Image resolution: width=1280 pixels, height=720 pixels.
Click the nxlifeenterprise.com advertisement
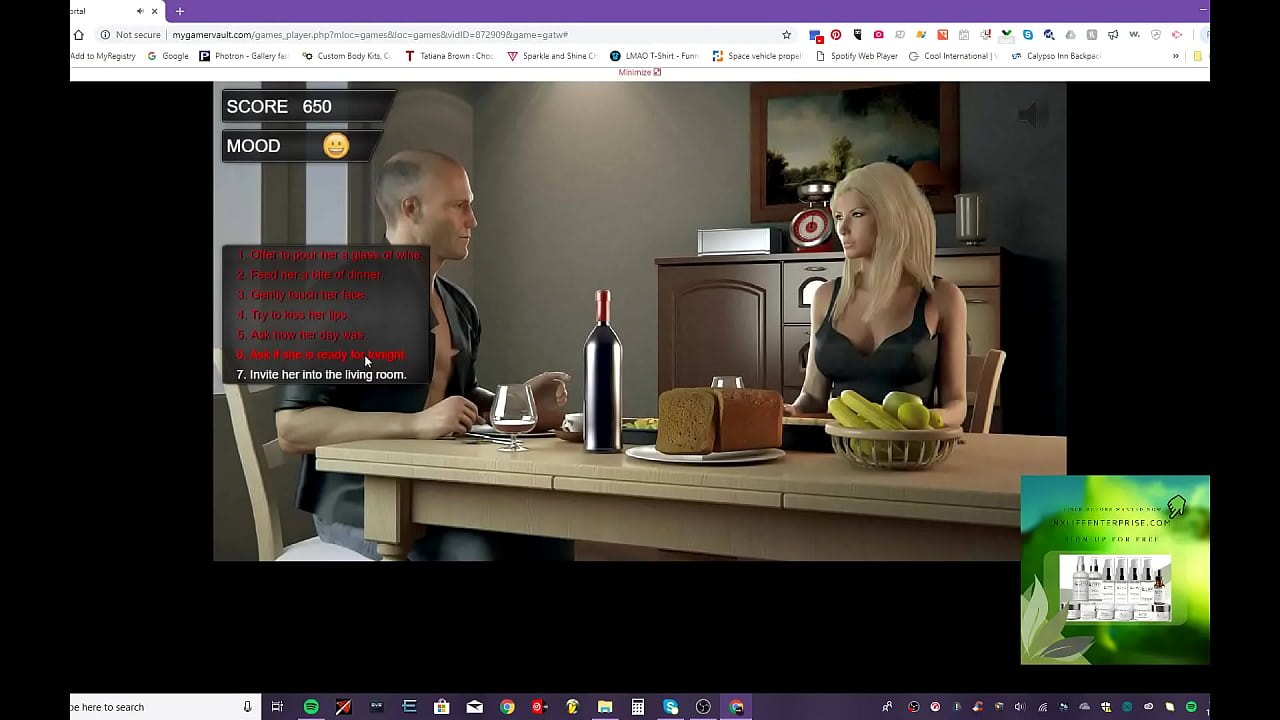point(1114,570)
